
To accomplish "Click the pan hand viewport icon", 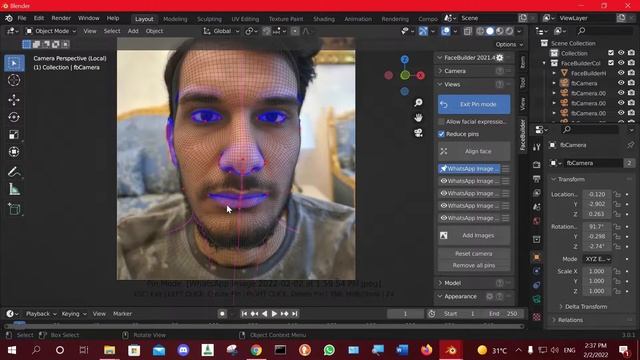I will point(418,118).
